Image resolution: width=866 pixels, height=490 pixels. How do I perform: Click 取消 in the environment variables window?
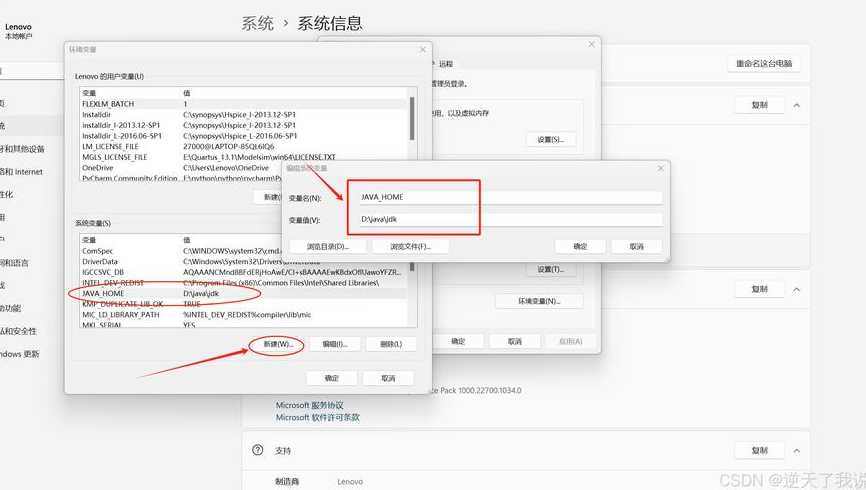(388, 378)
